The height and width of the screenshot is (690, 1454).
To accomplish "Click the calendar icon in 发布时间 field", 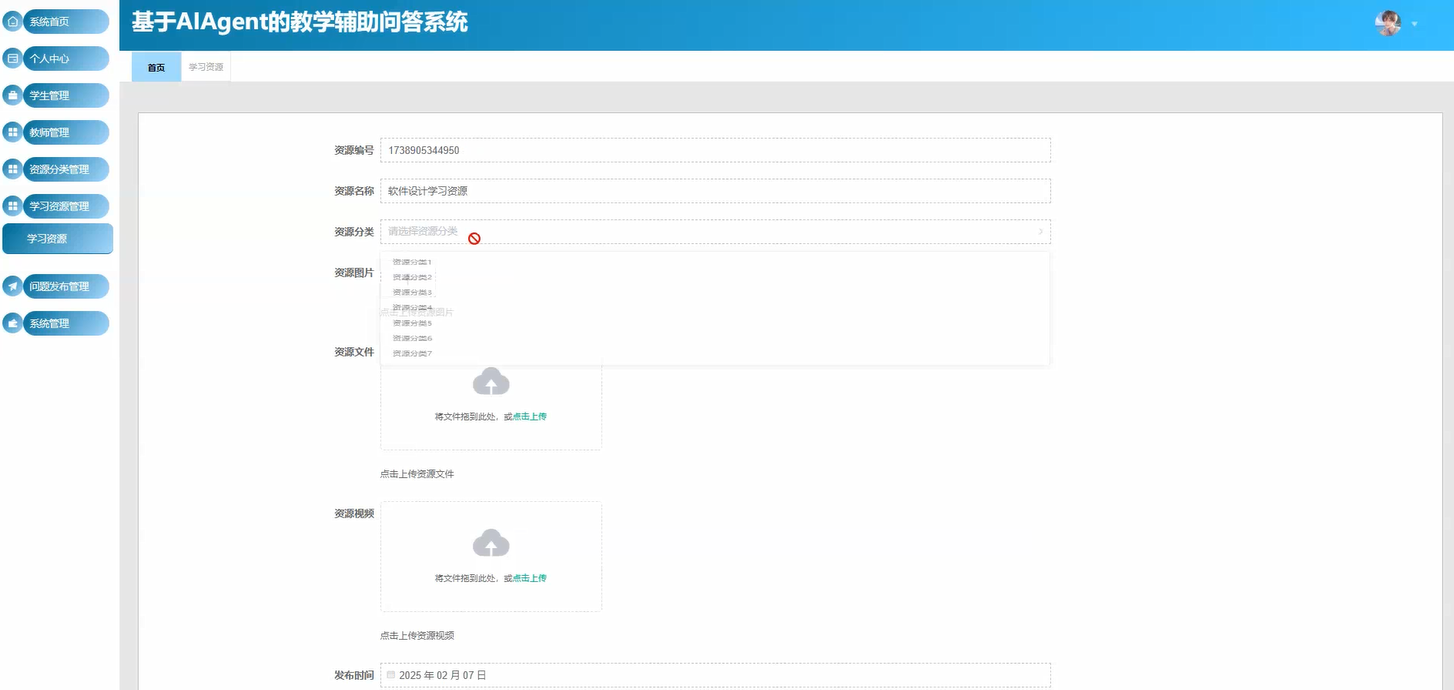I will click(x=390, y=674).
